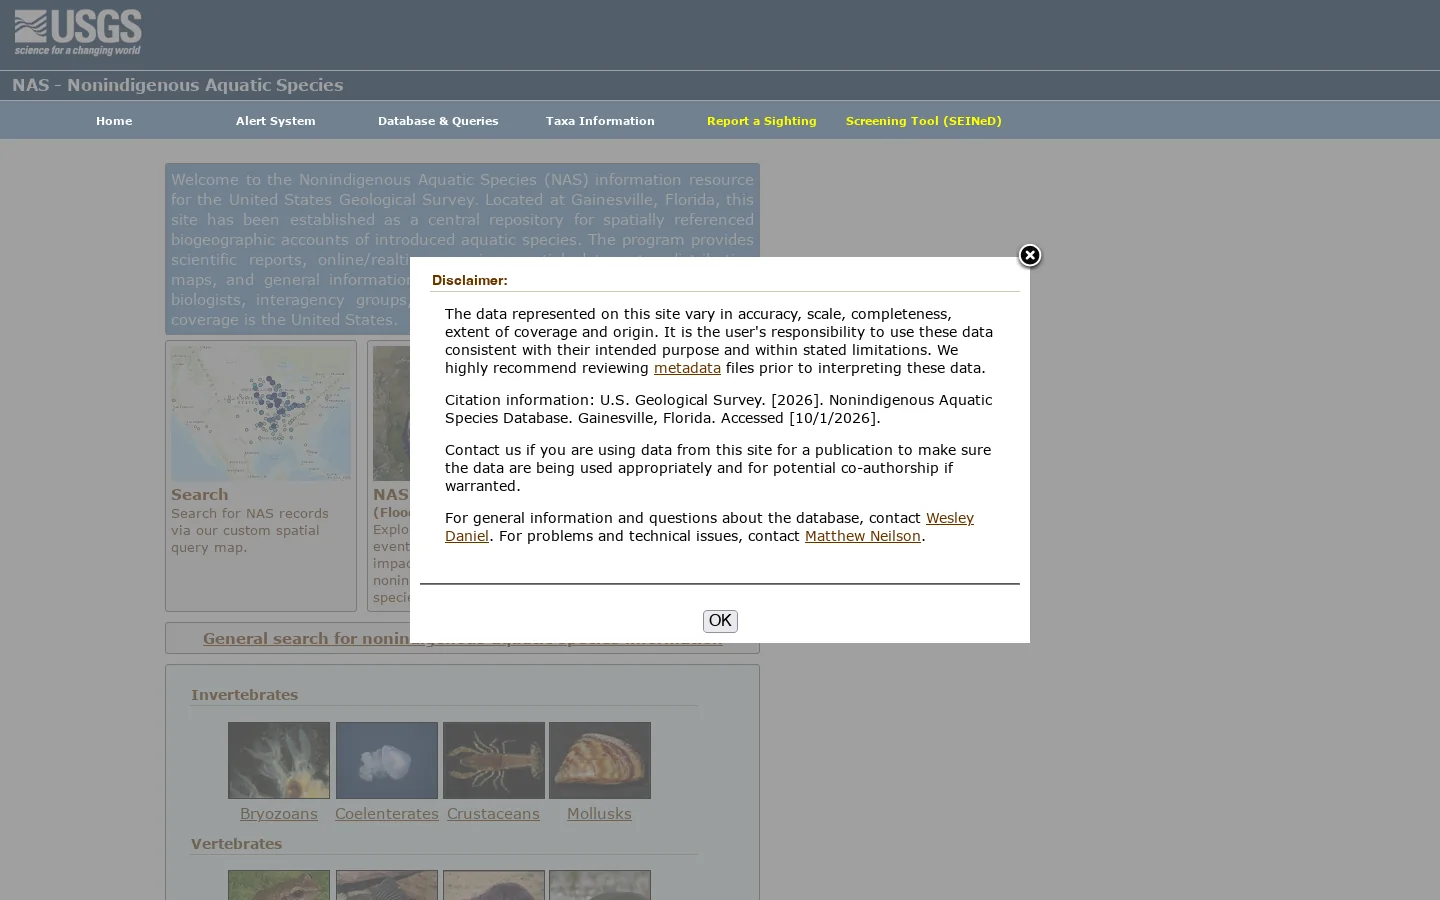Open the Mollusks text link
Viewport: 1440px width, 900px height.
[599, 814]
